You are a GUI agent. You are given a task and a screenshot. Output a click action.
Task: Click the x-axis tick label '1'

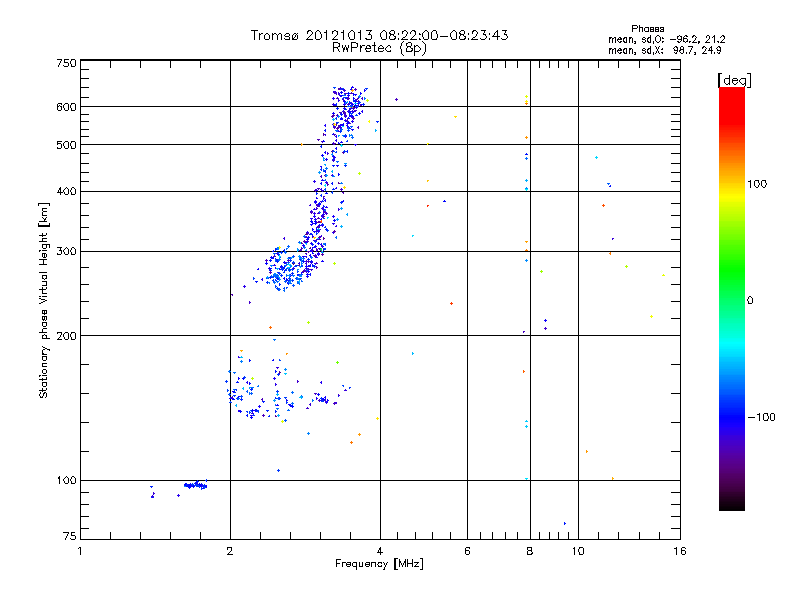(x=80, y=551)
